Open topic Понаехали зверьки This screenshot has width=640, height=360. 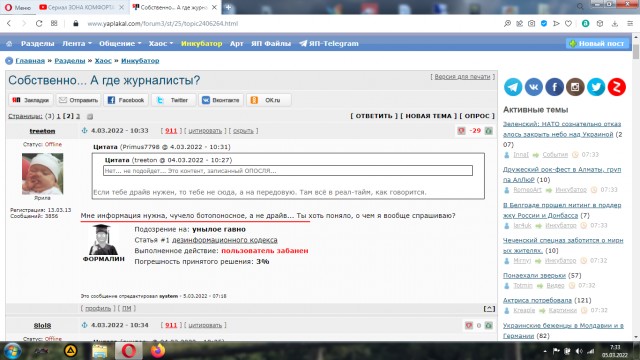tap(534, 276)
